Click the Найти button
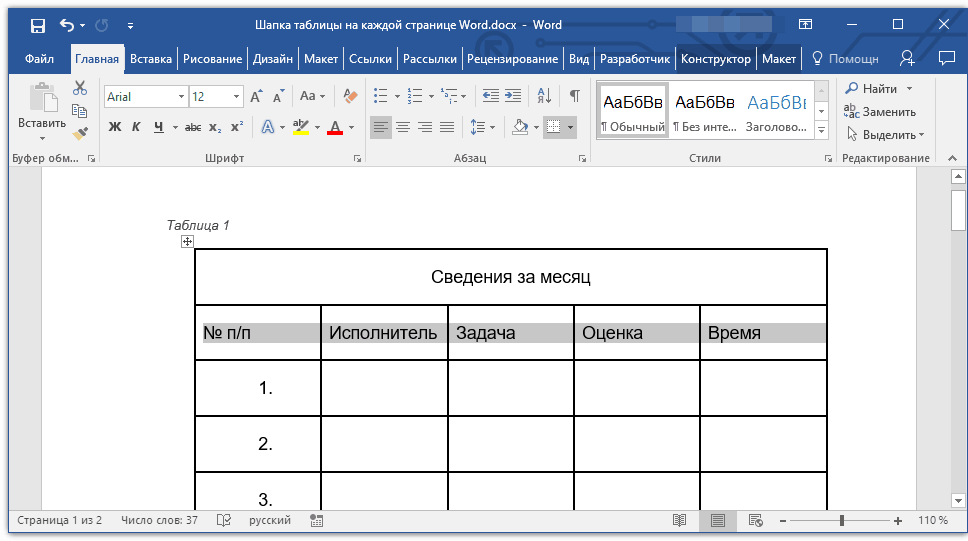The height and width of the screenshot is (541, 968). pos(878,89)
